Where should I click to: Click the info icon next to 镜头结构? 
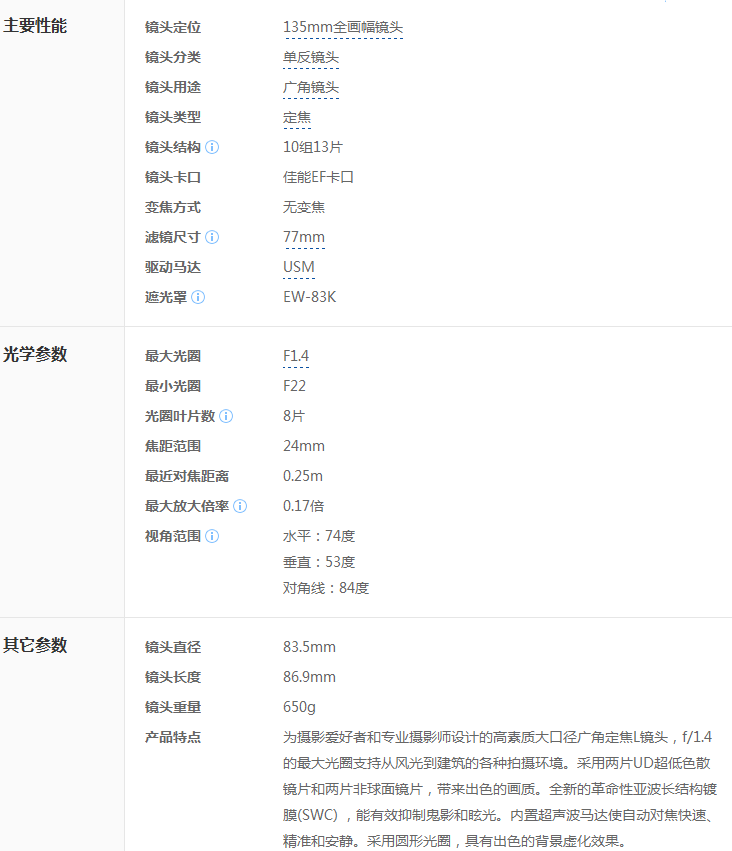click(x=212, y=147)
